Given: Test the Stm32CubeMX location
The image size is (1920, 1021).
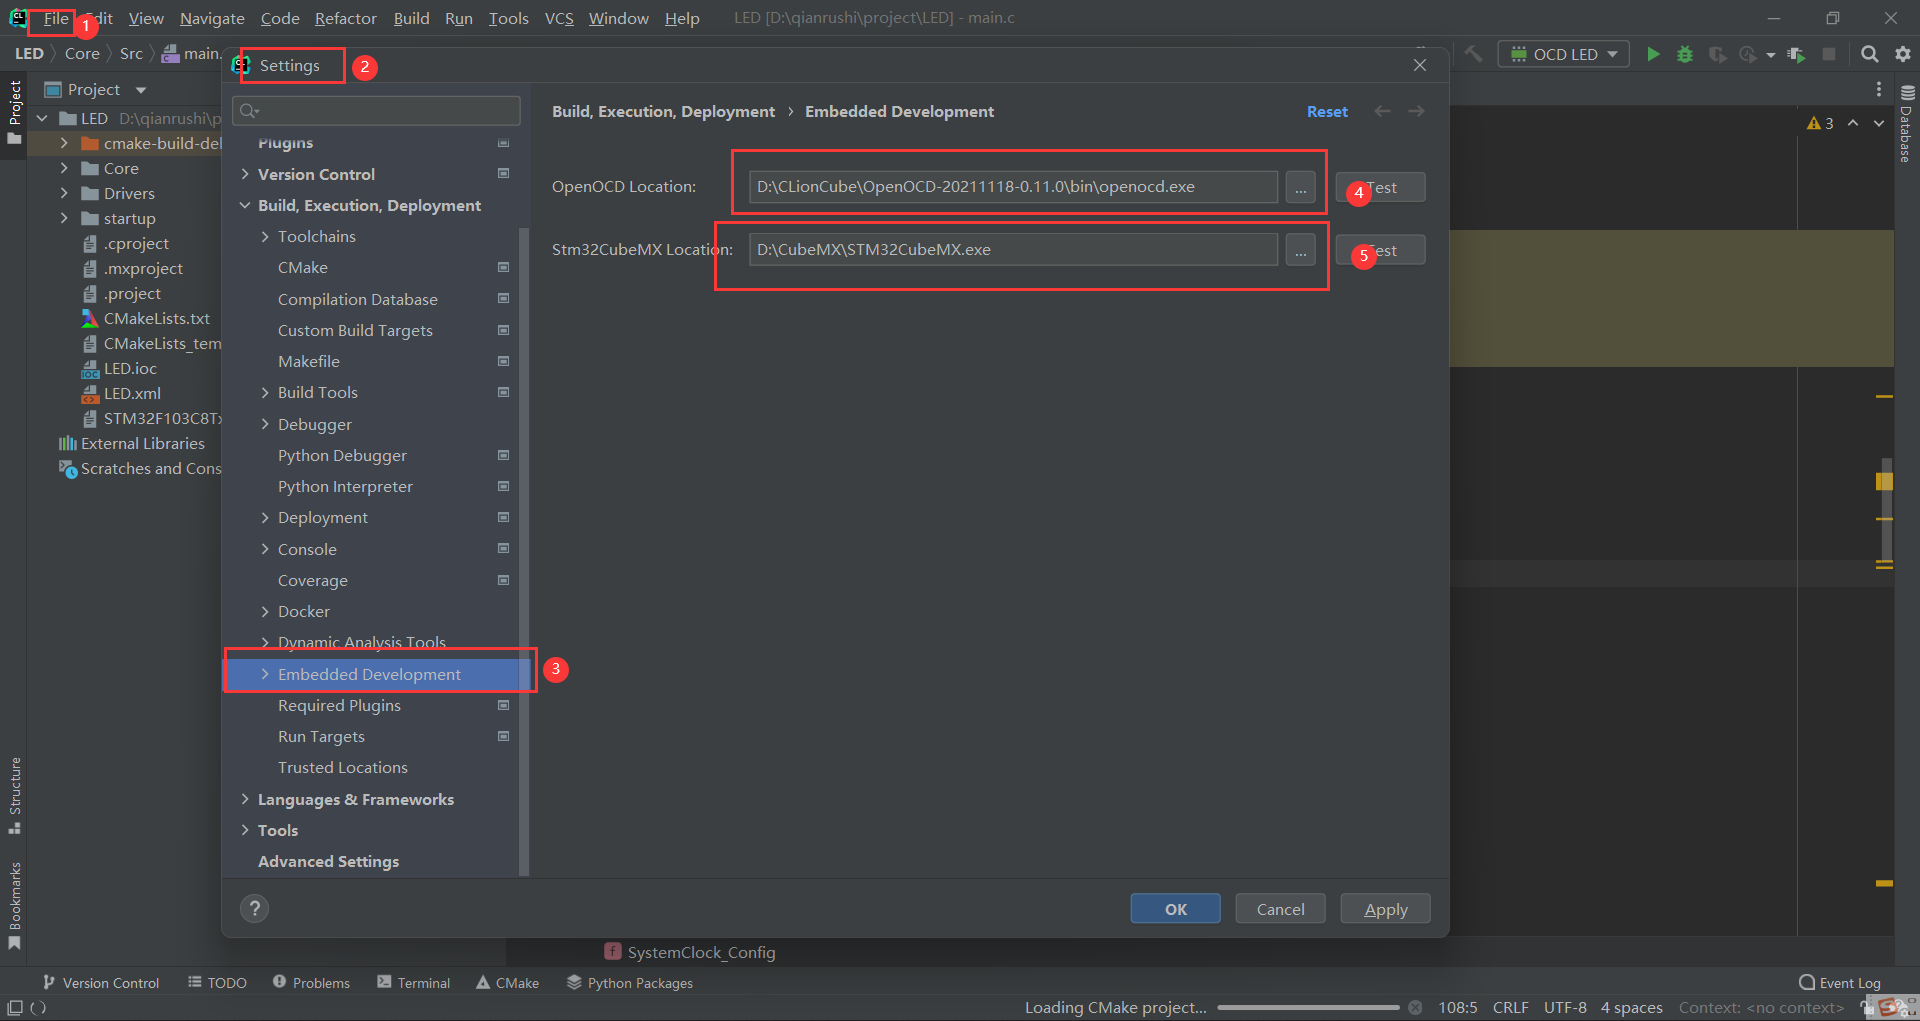Looking at the screenshot, I should (x=1381, y=250).
